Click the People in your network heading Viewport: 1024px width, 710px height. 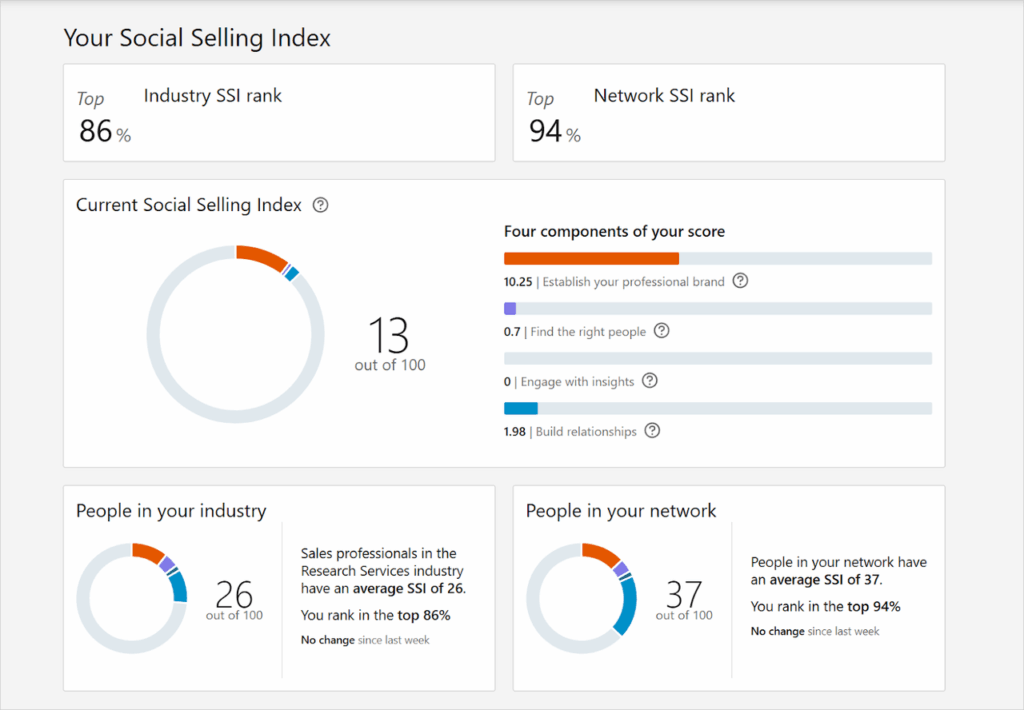pos(621,511)
